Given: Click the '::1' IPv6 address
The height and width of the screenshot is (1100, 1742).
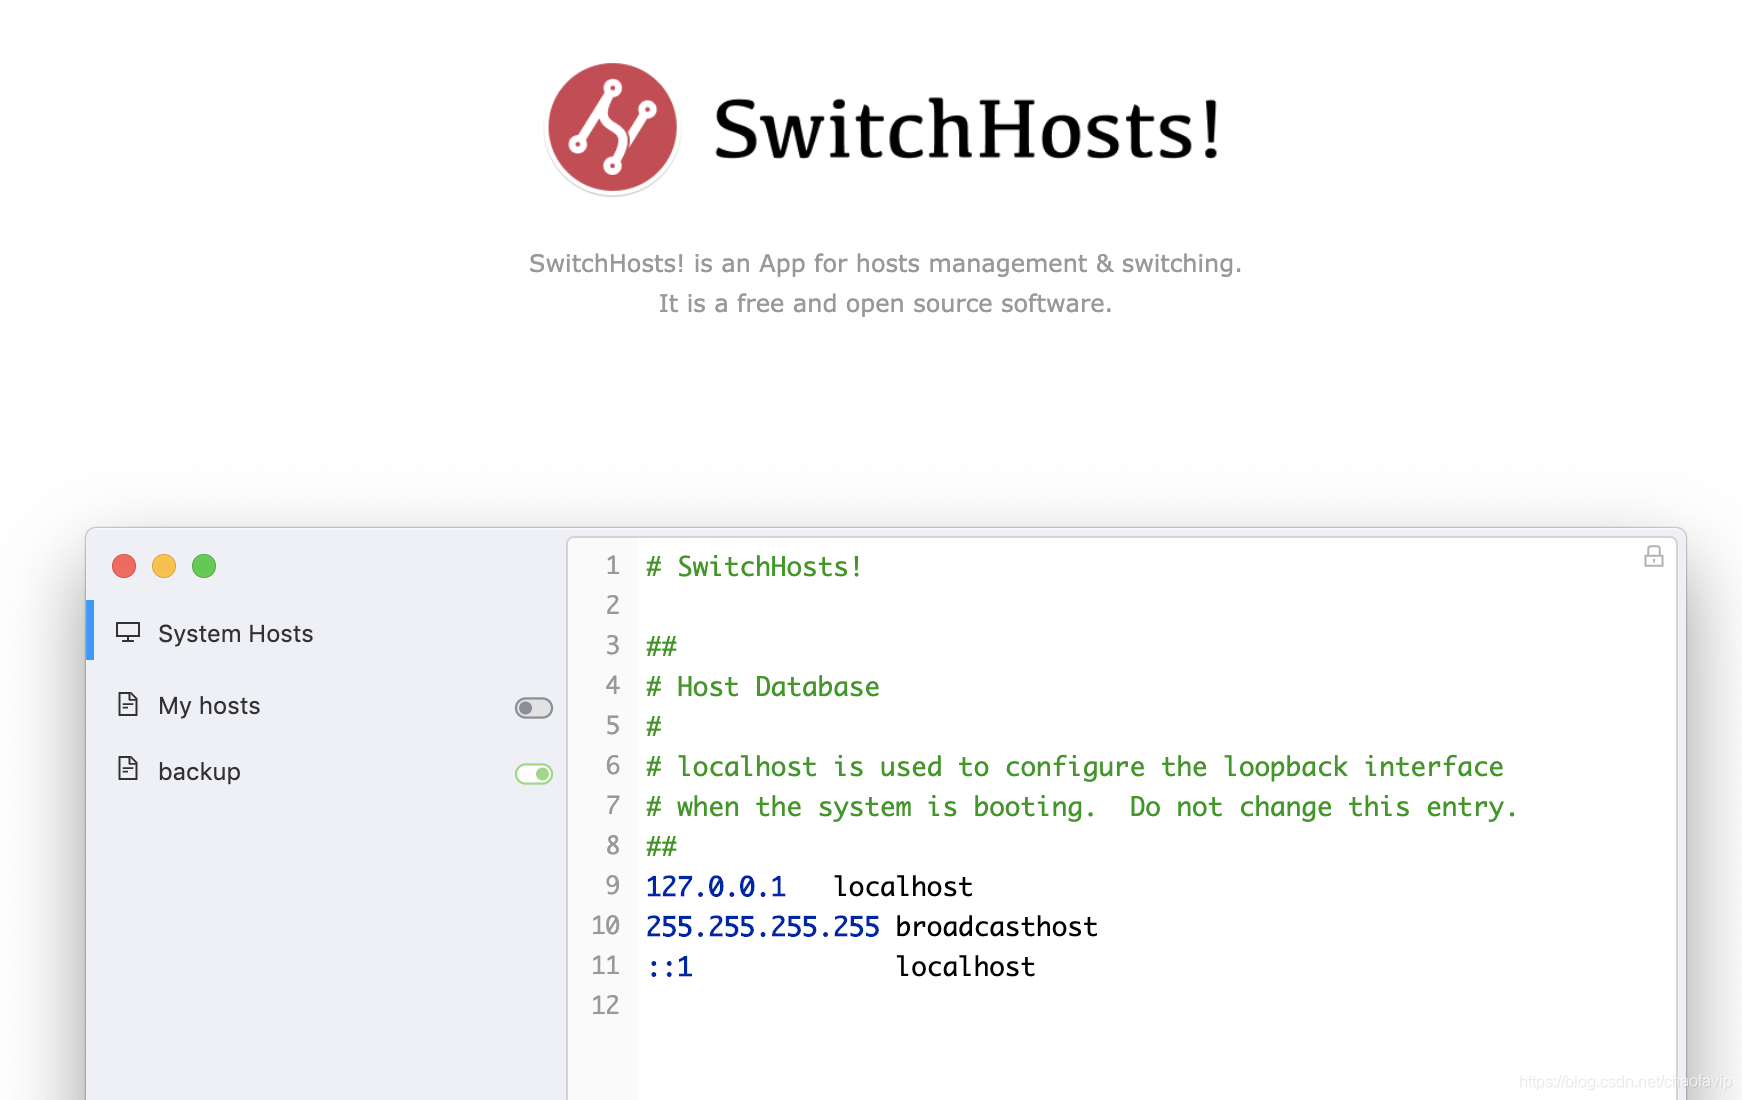Looking at the screenshot, I should [x=669, y=967].
